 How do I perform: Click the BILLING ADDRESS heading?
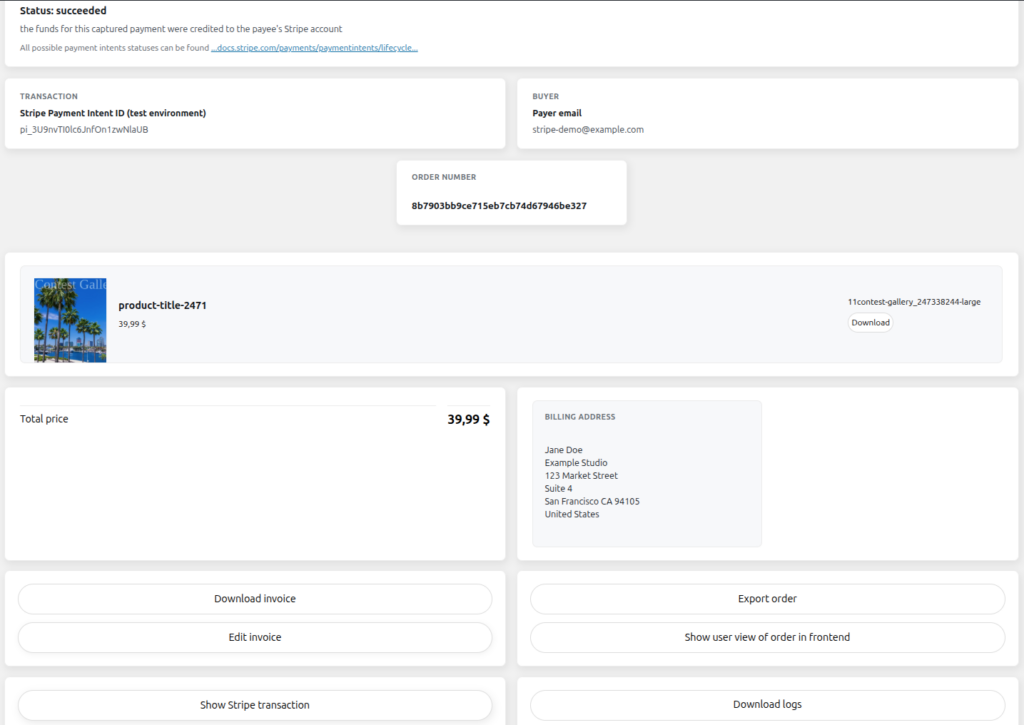(580, 417)
